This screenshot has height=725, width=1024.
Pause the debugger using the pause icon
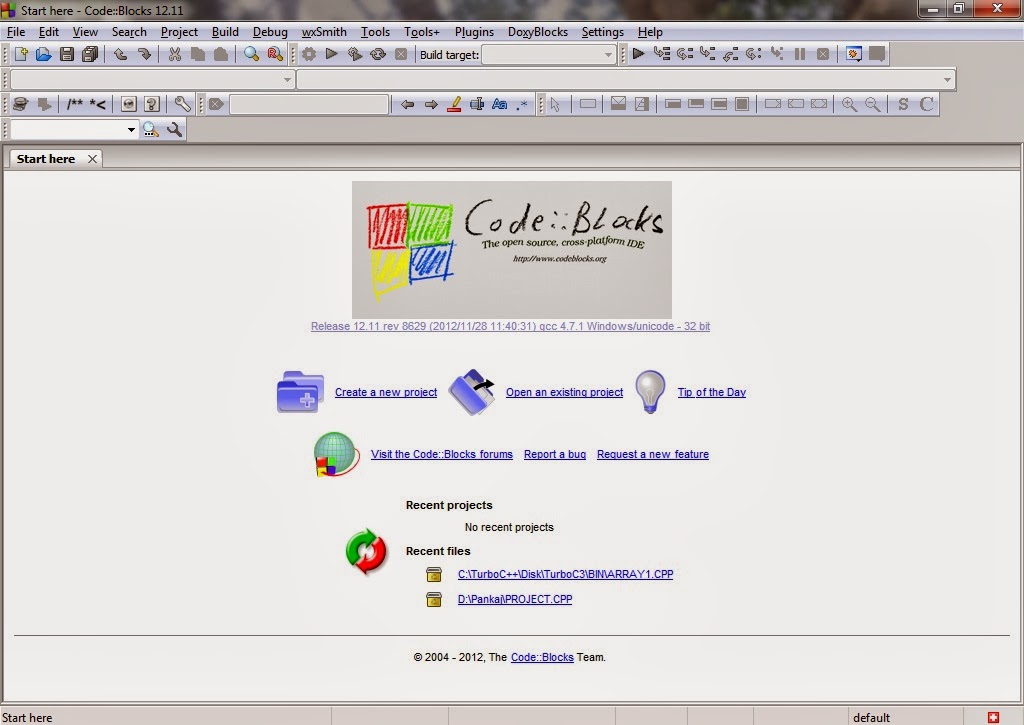click(x=800, y=54)
